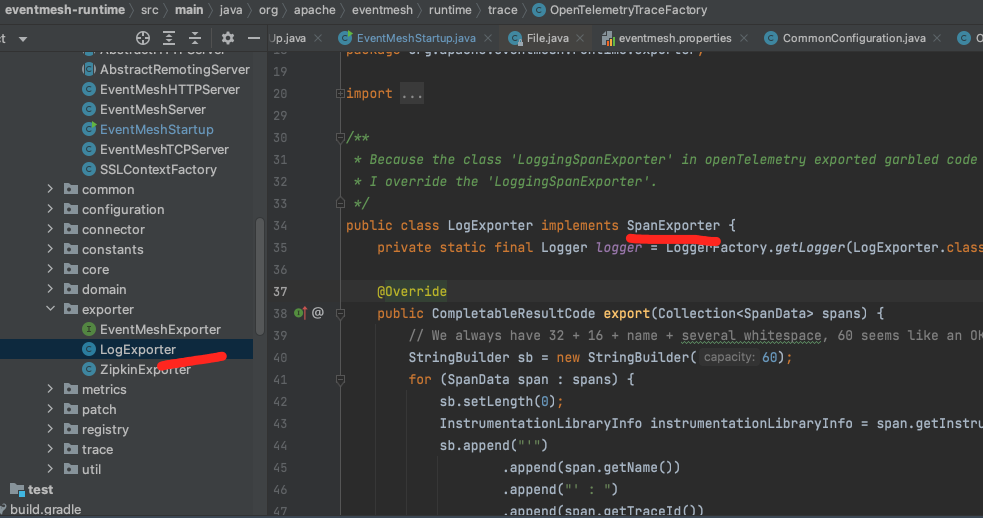983x518 pixels.
Task: Click line number 37 in the gutter
Action: [280, 292]
